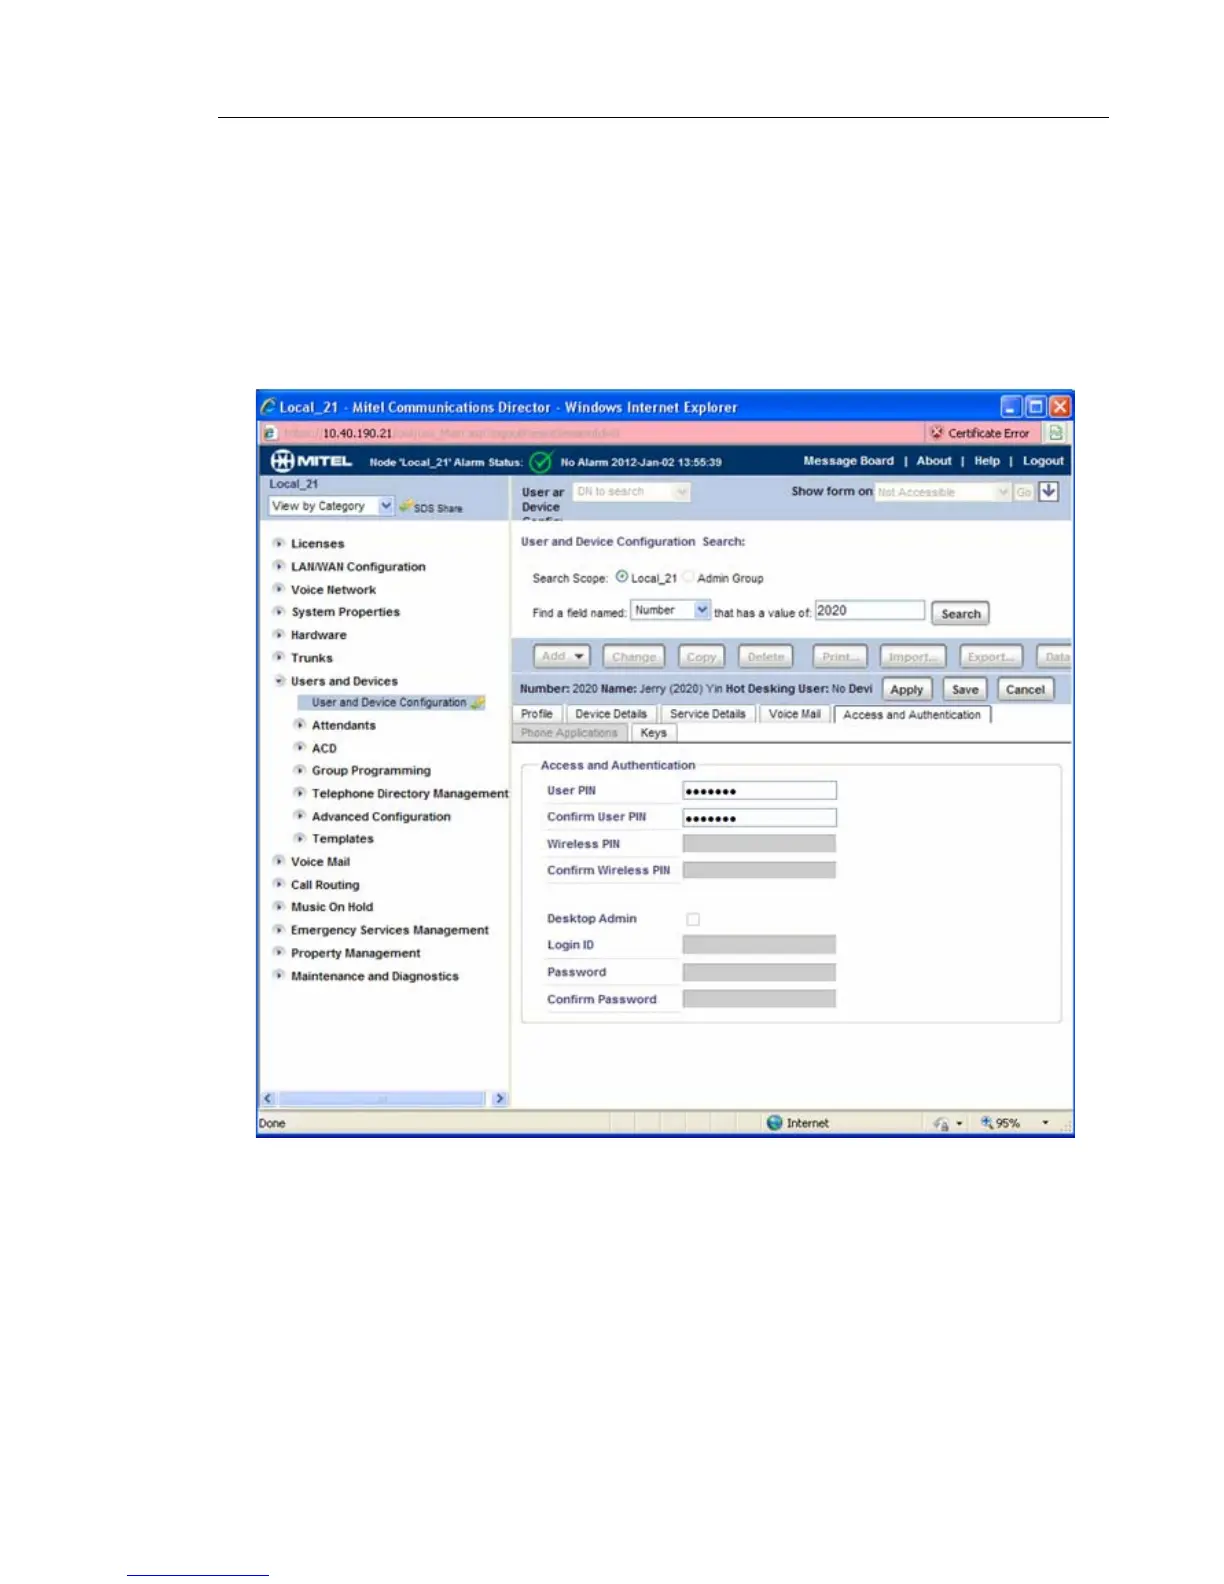This screenshot has width=1224, height=1584.
Task: Click the User PIN field
Action: click(x=759, y=791)
